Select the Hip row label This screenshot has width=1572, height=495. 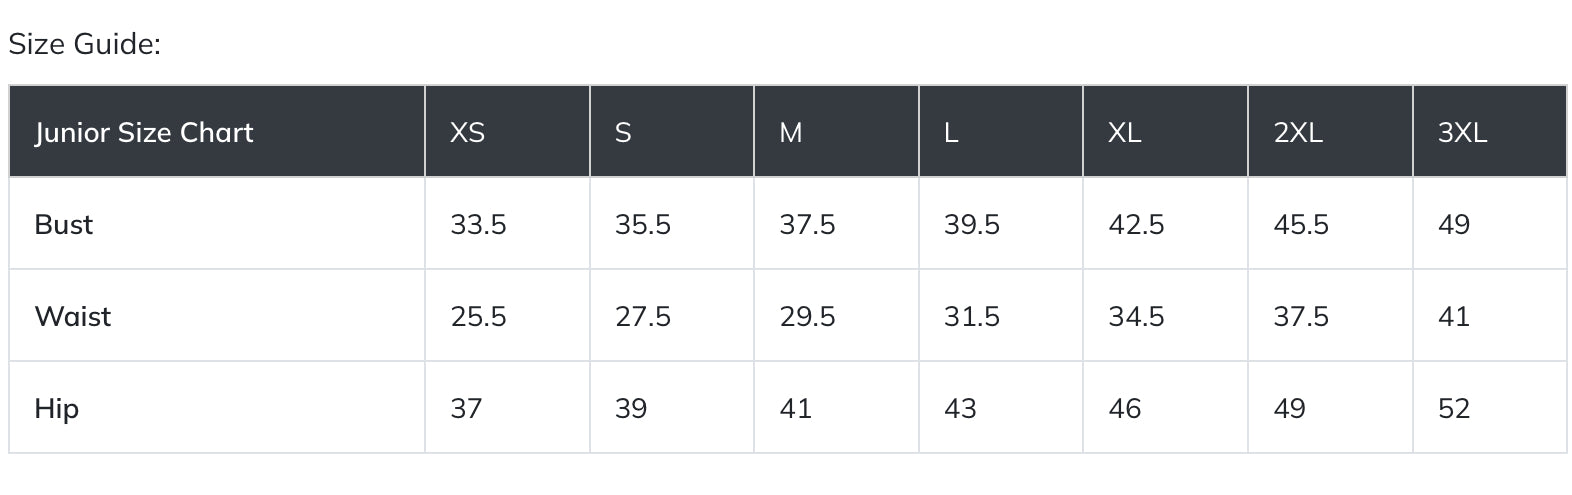pos(56,408)
